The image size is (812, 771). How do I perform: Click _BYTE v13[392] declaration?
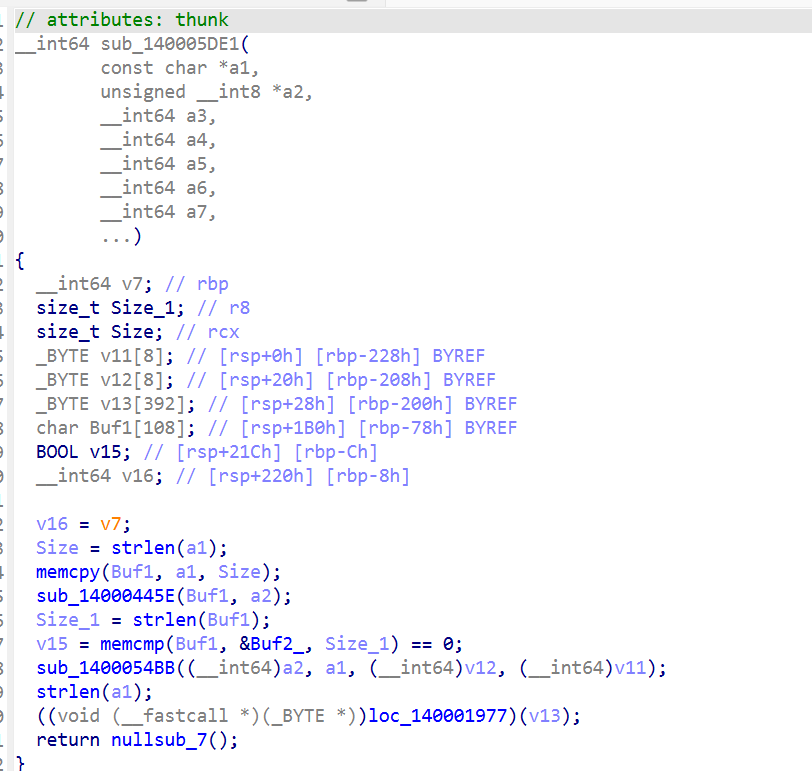(x=116, y=404)
